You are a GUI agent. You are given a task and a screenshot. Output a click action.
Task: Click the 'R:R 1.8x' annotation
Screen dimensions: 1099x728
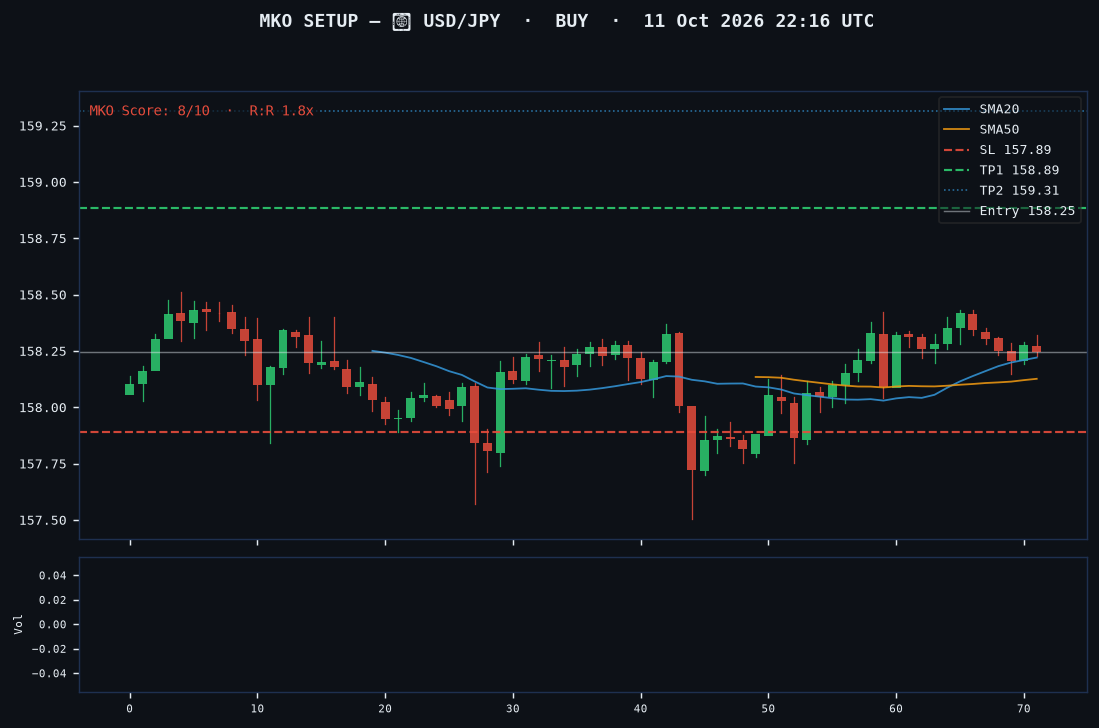tap(281, 111)
